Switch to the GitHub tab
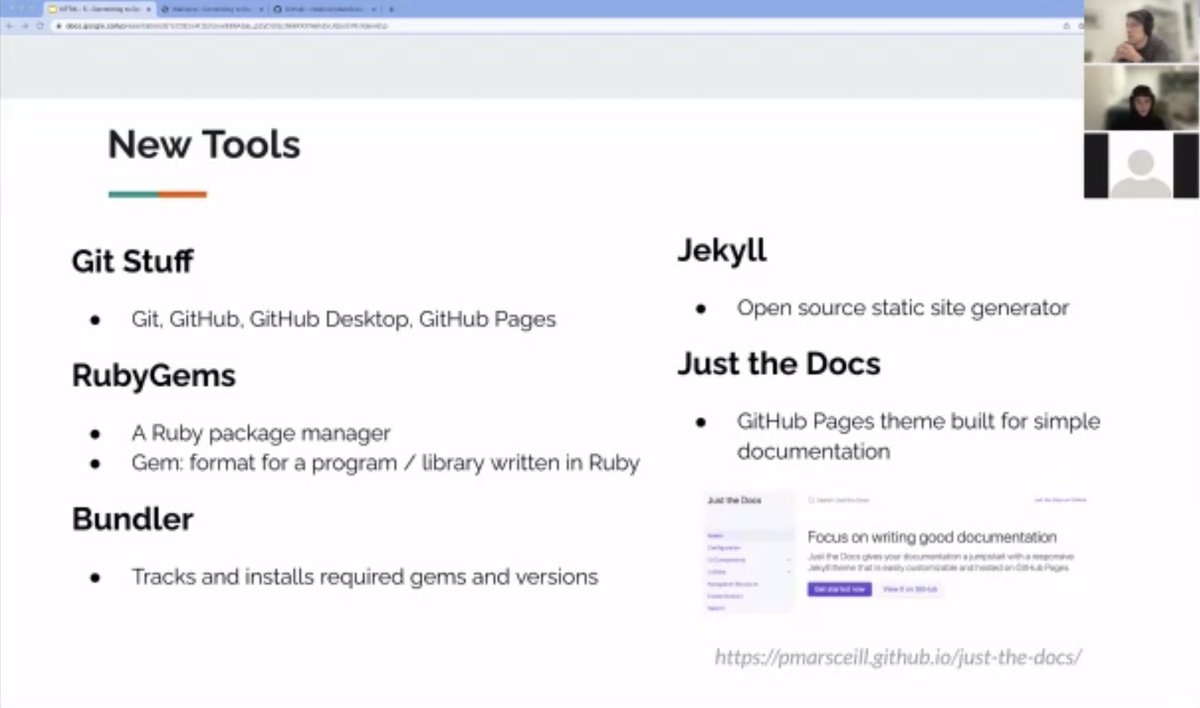 tap(324, 8)
